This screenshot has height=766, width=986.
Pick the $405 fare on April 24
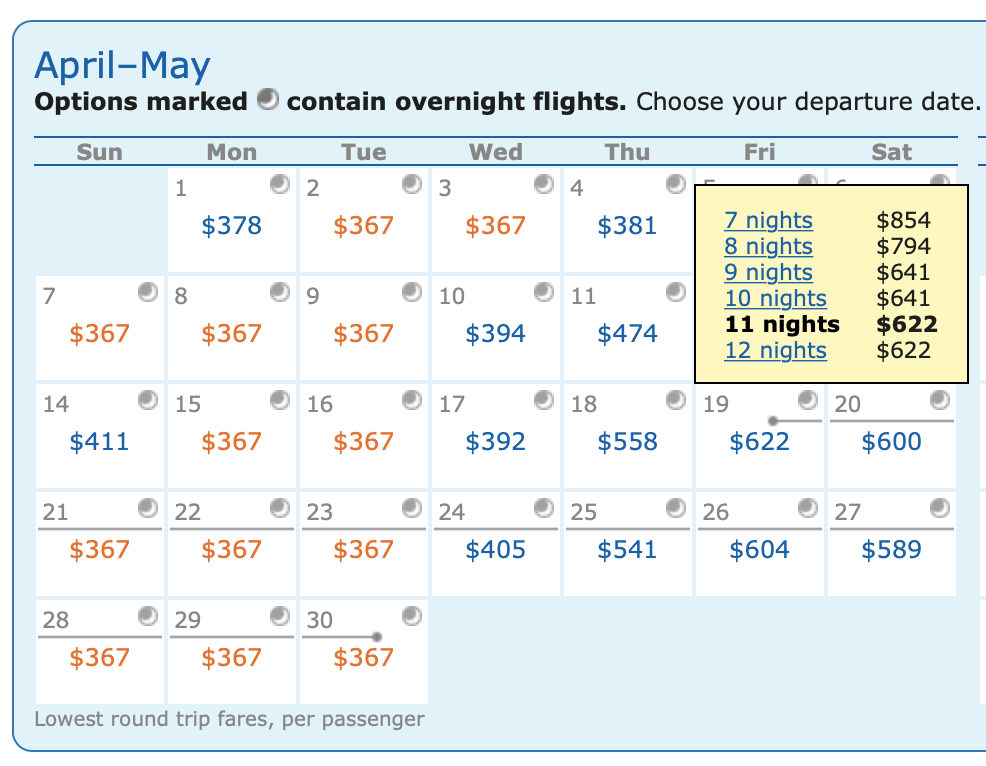(496, 550)
